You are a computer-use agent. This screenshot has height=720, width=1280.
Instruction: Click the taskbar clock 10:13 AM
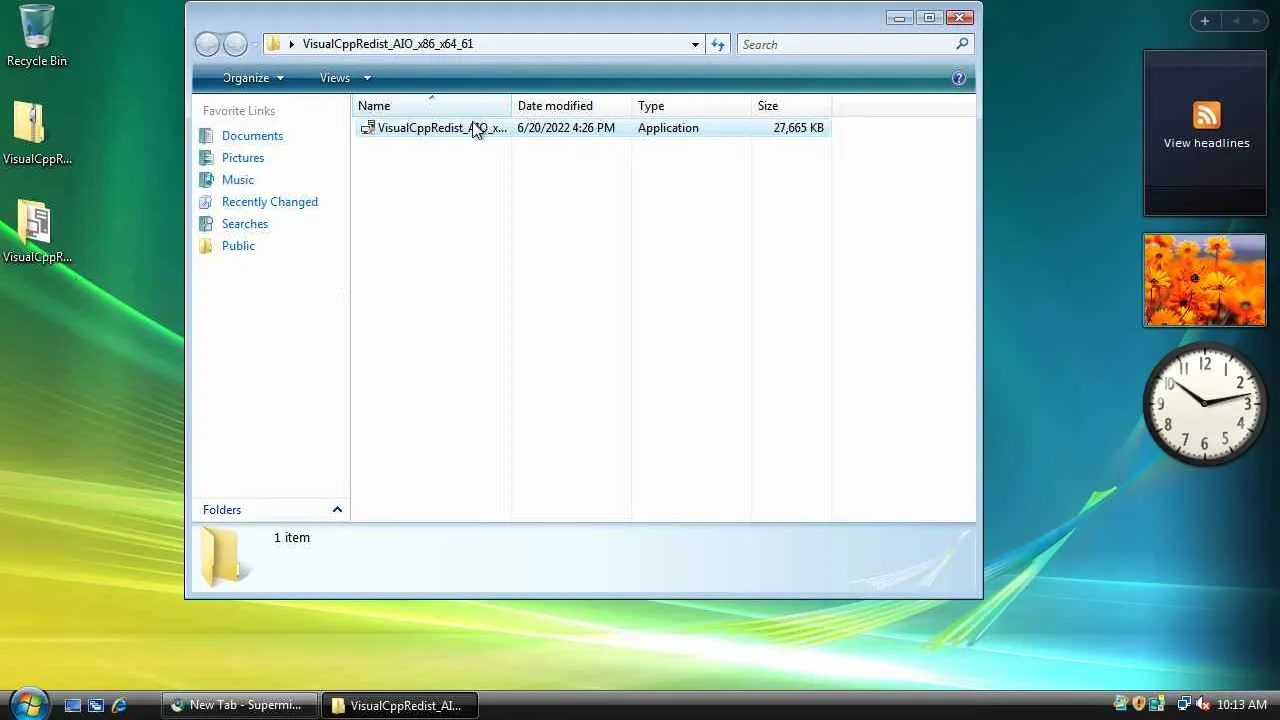pyautogui.click(x=1242, y=705)
